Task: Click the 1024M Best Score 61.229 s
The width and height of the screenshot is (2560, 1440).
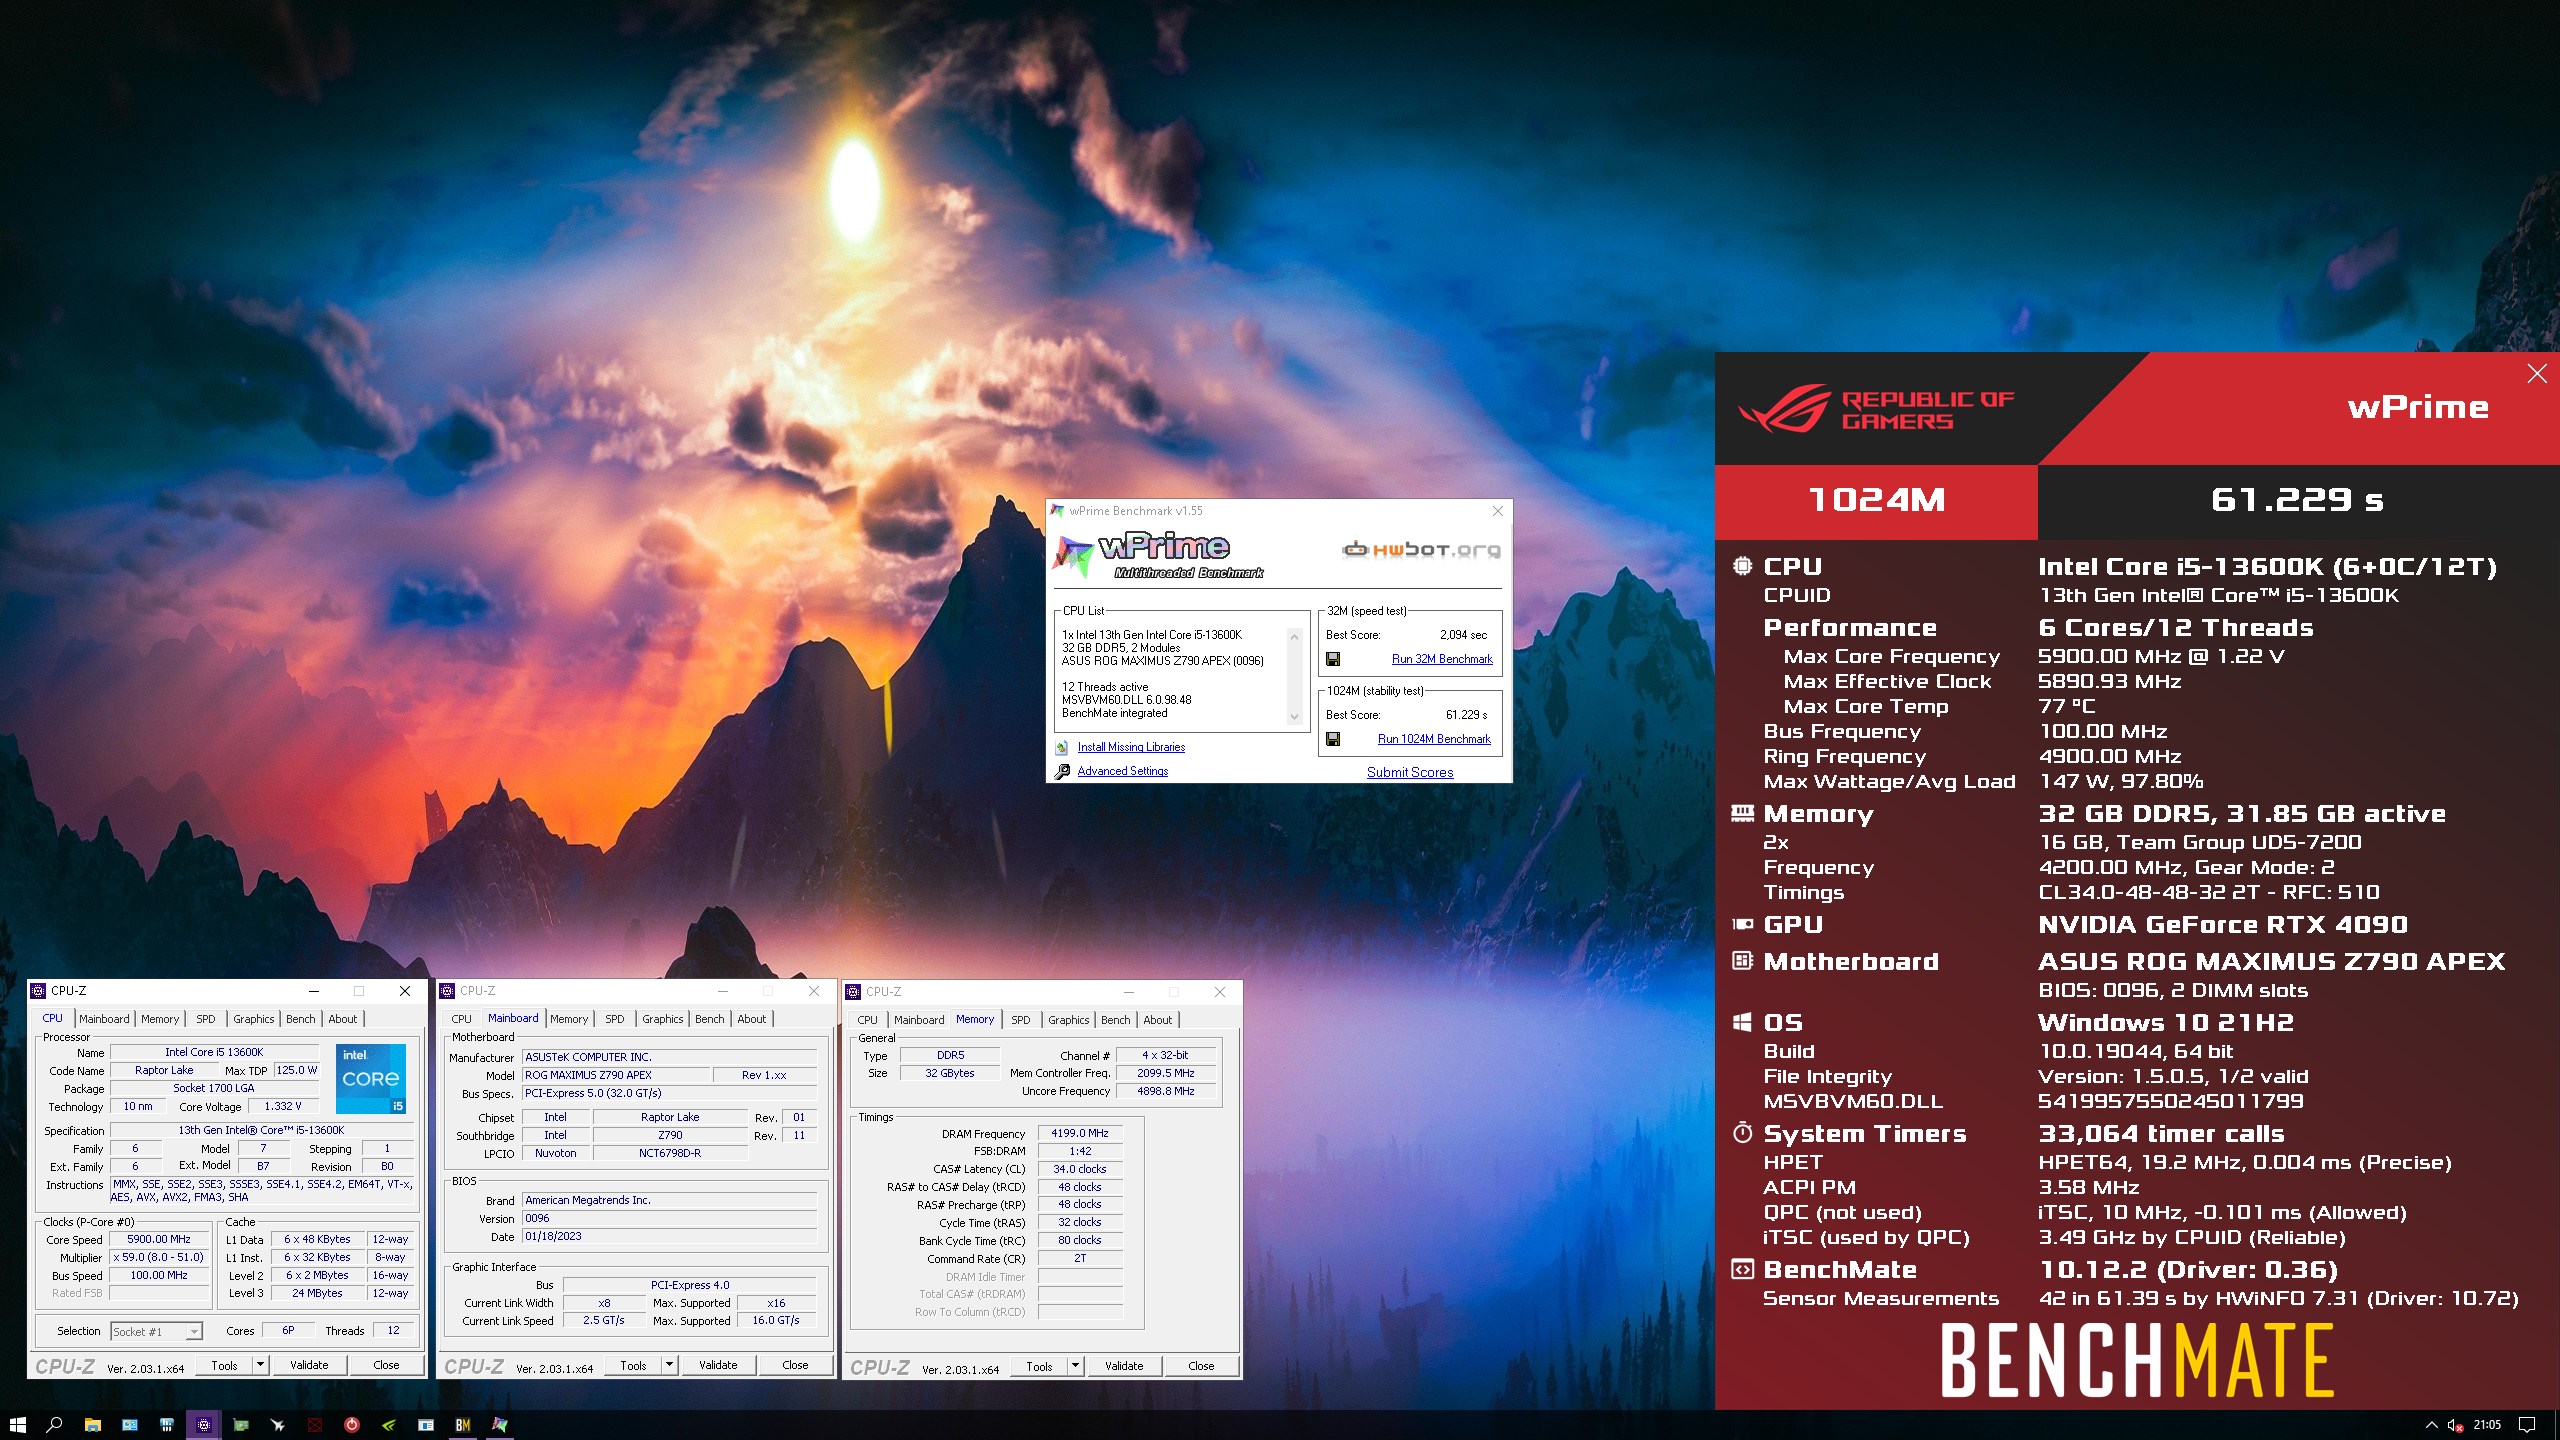Action: (1466, 715)
